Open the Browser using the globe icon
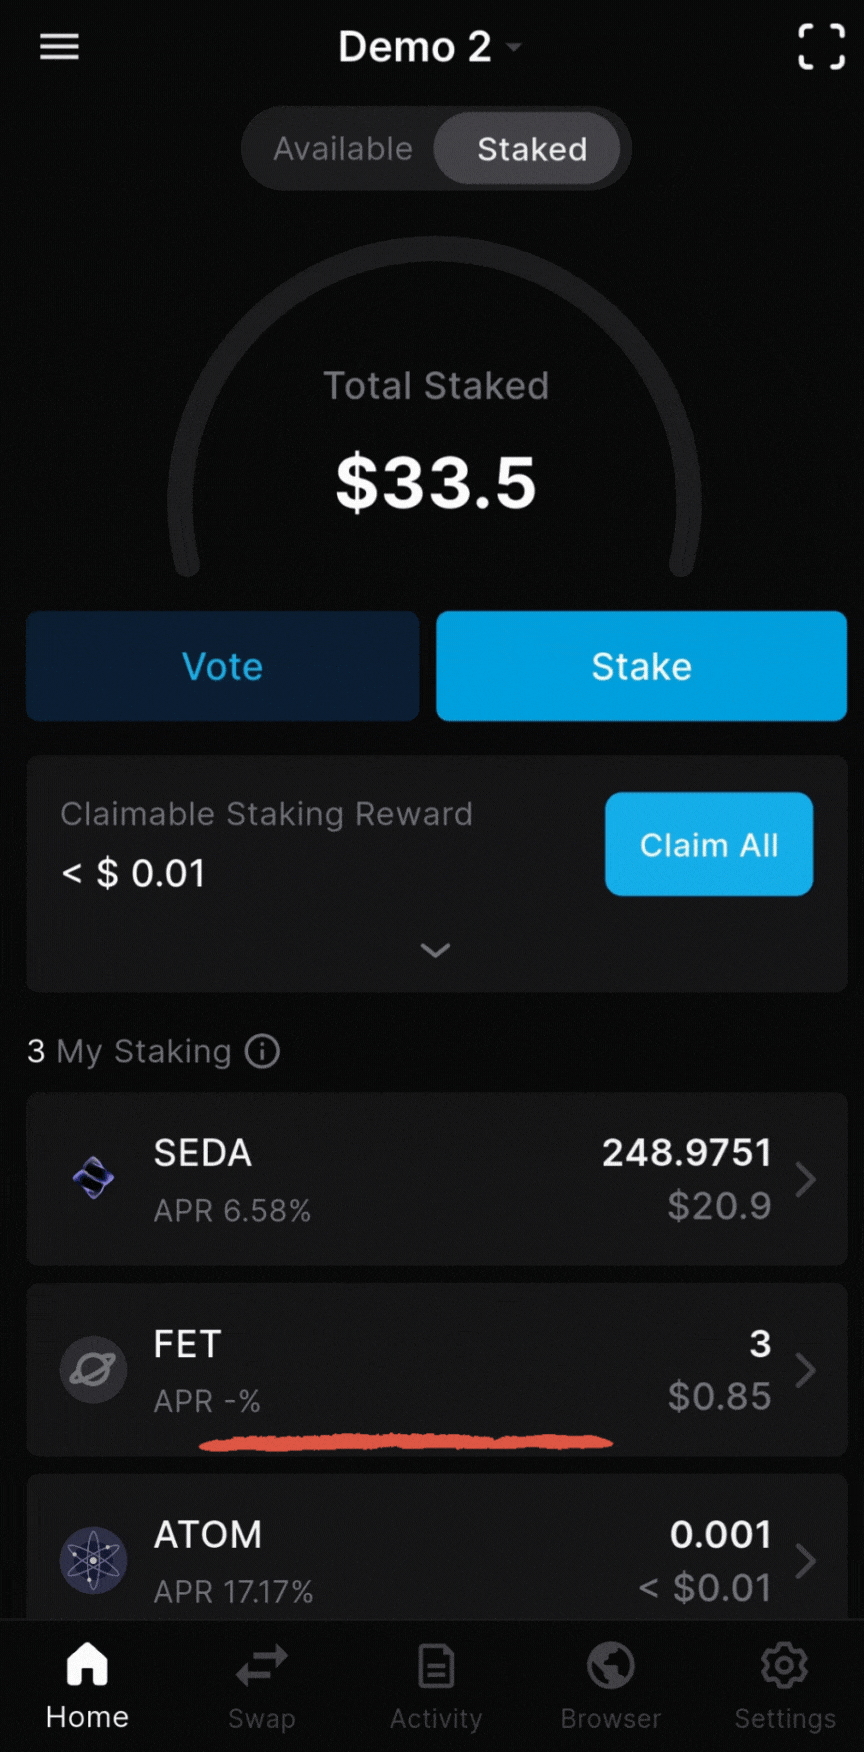Screen dimensions: 864x1752 click(610, 1685)
